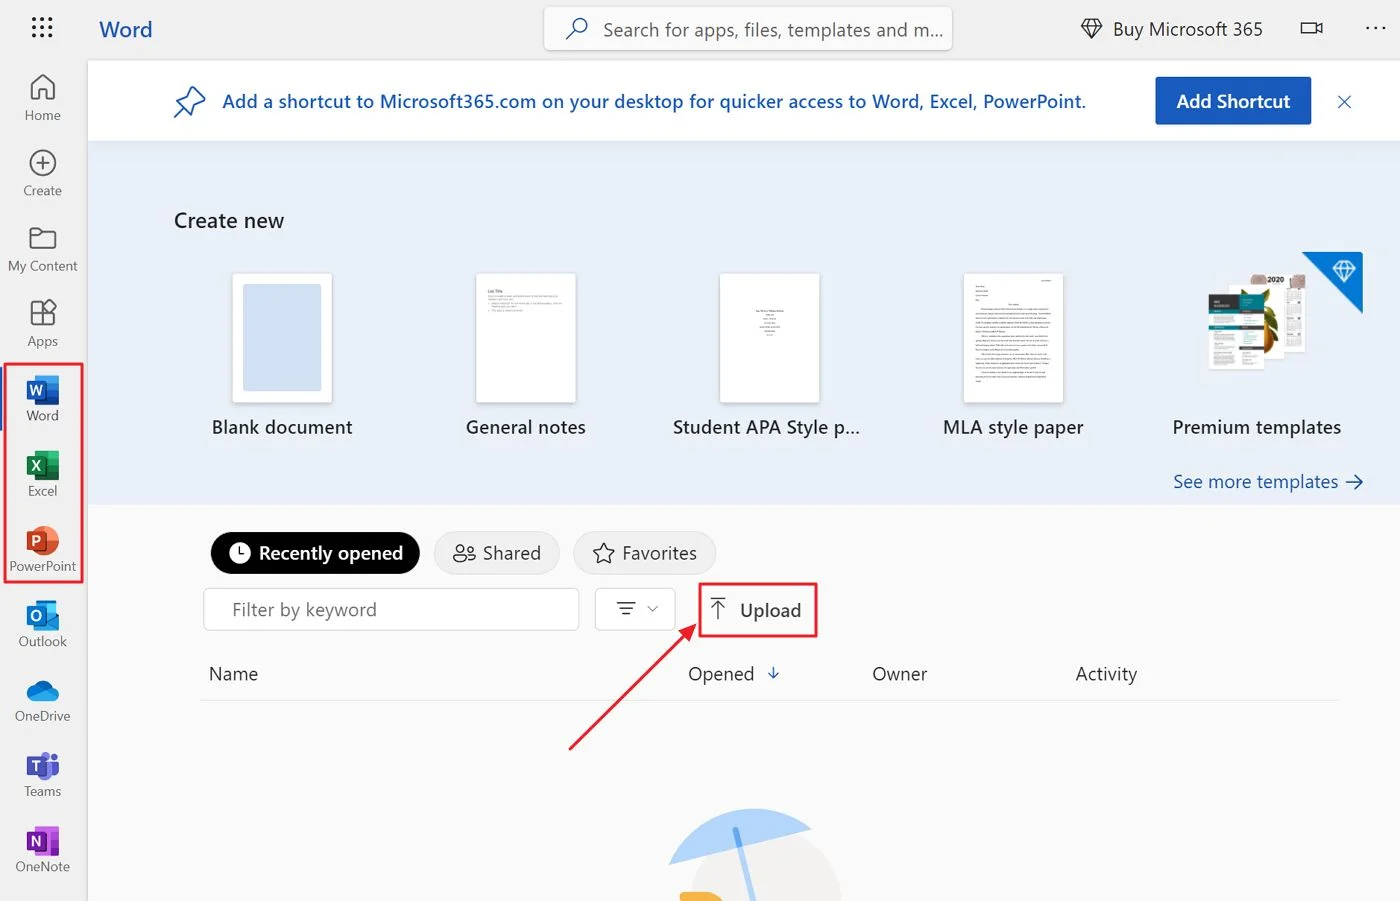Launch PowerPoint from sidebar
The image size is (1400, 901).
pos(42,549)
